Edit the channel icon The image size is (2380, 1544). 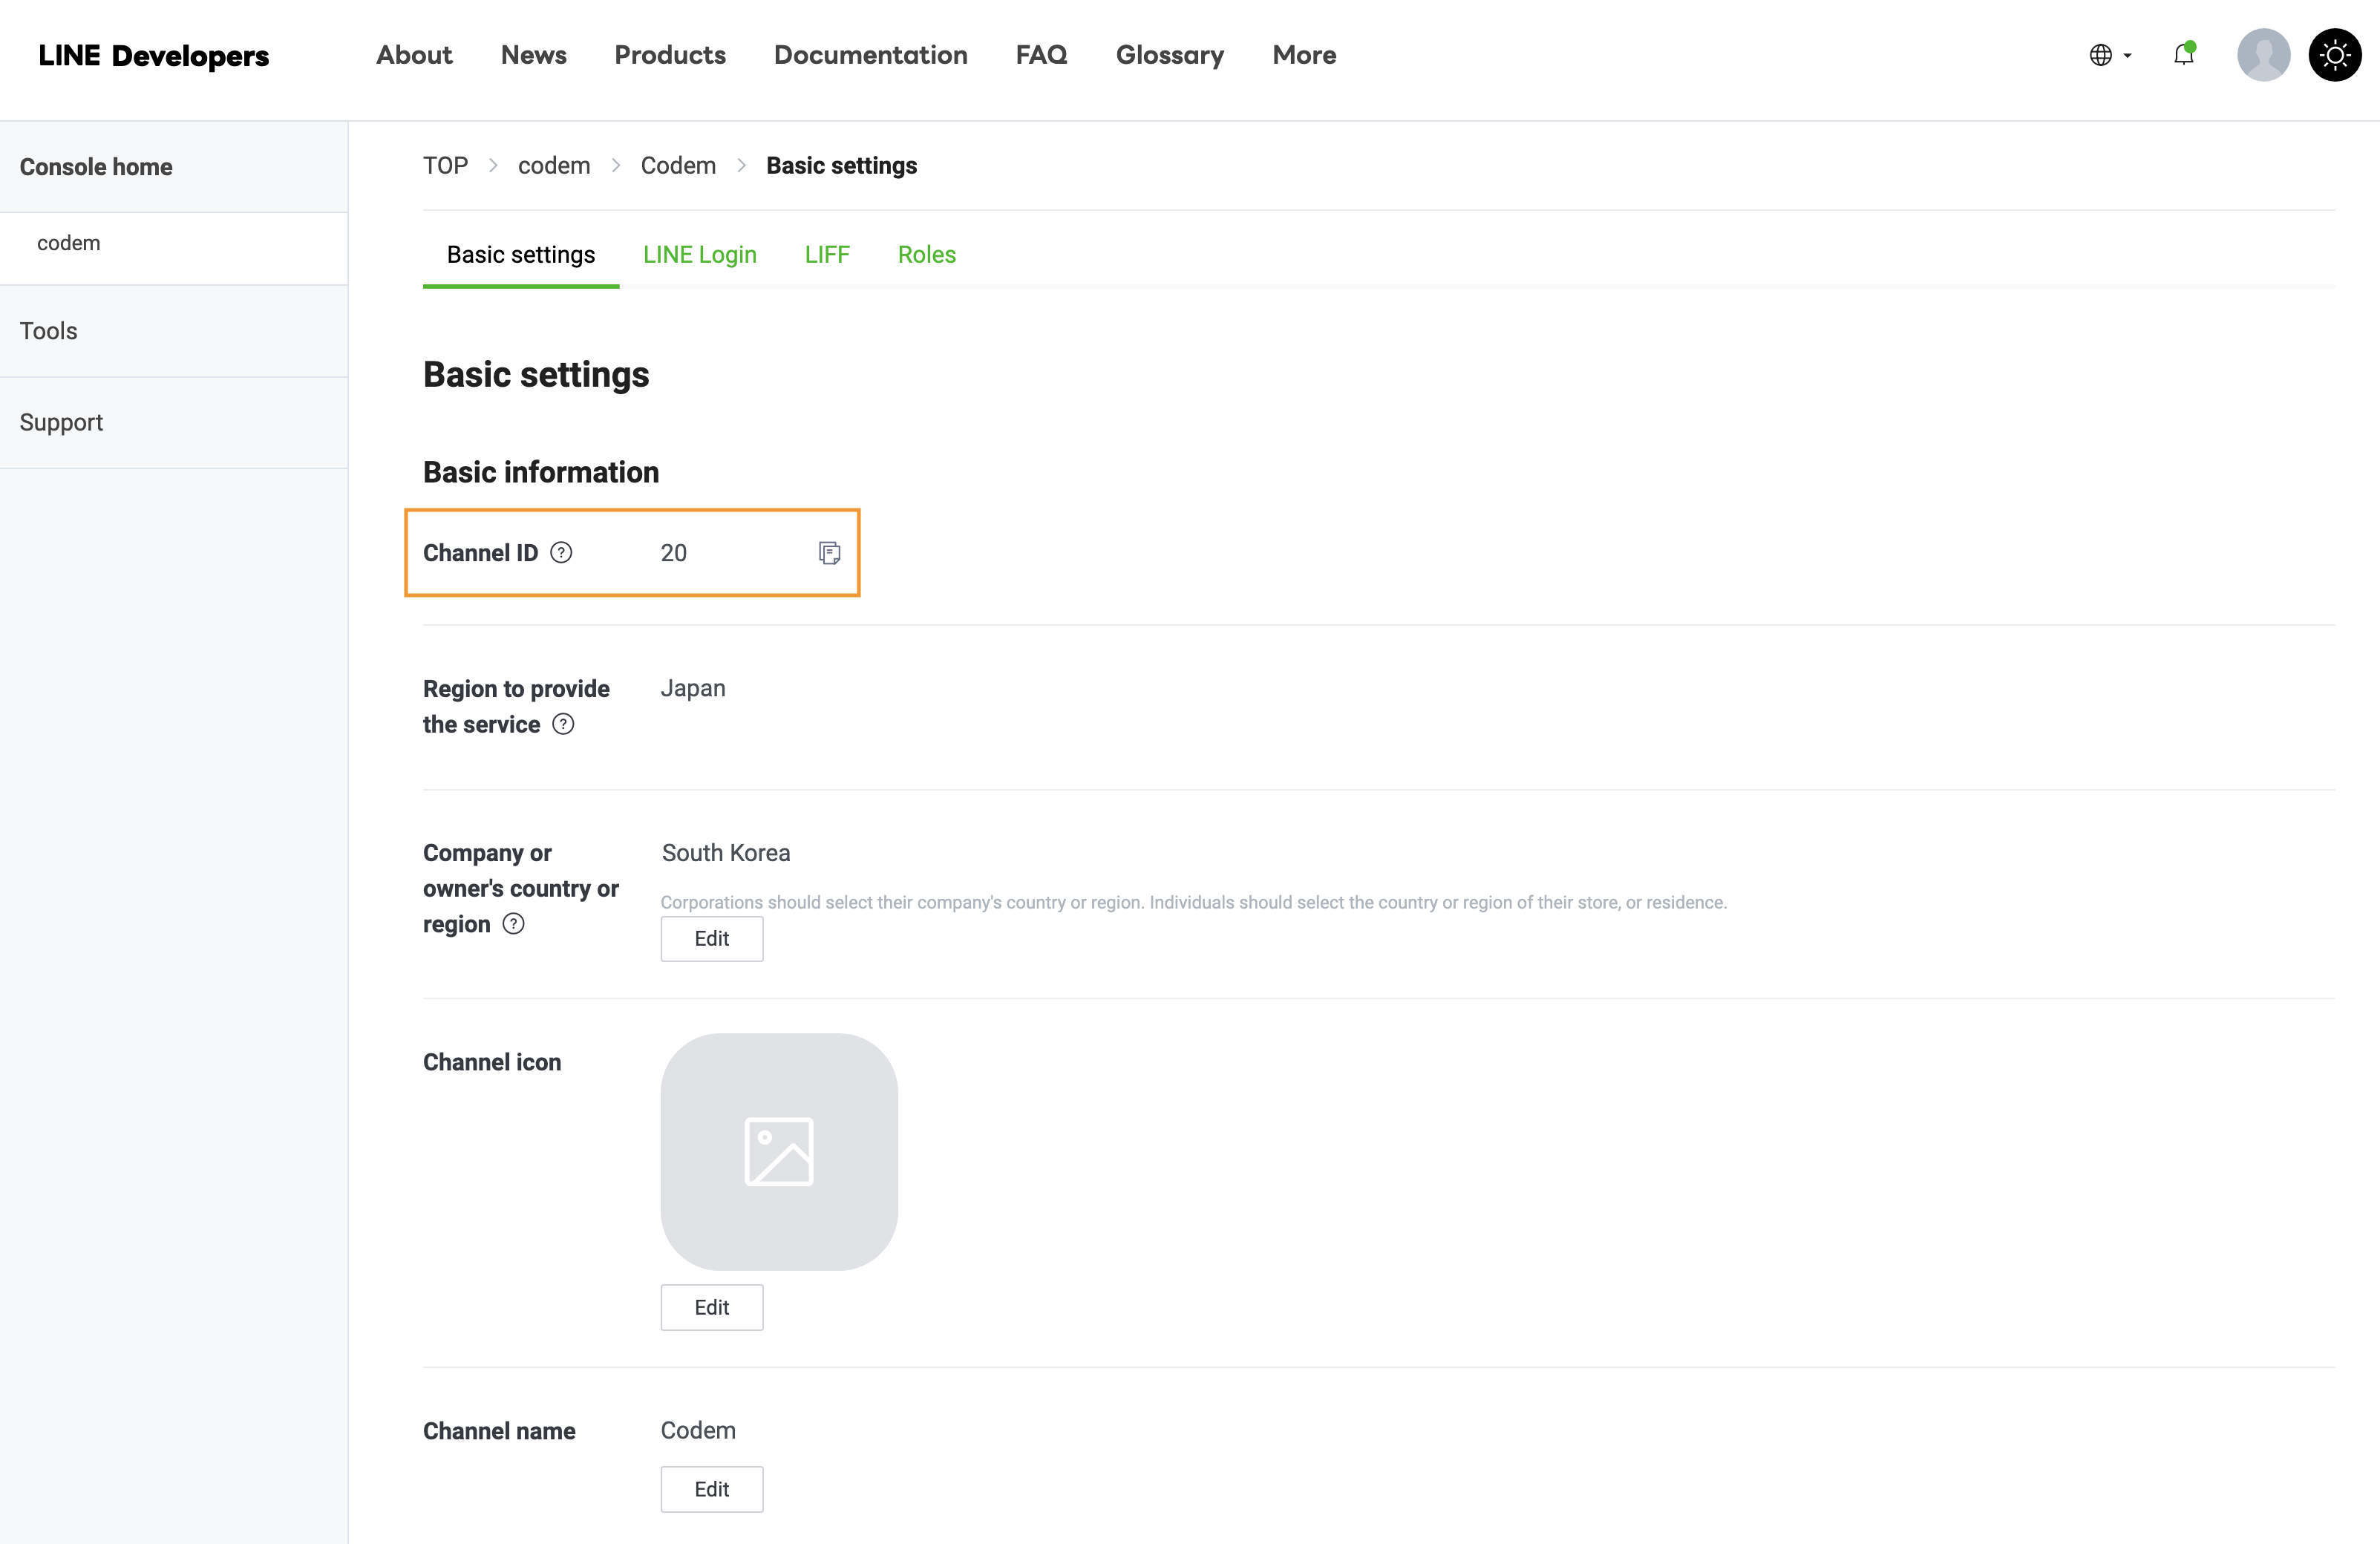pos(712,1308)
